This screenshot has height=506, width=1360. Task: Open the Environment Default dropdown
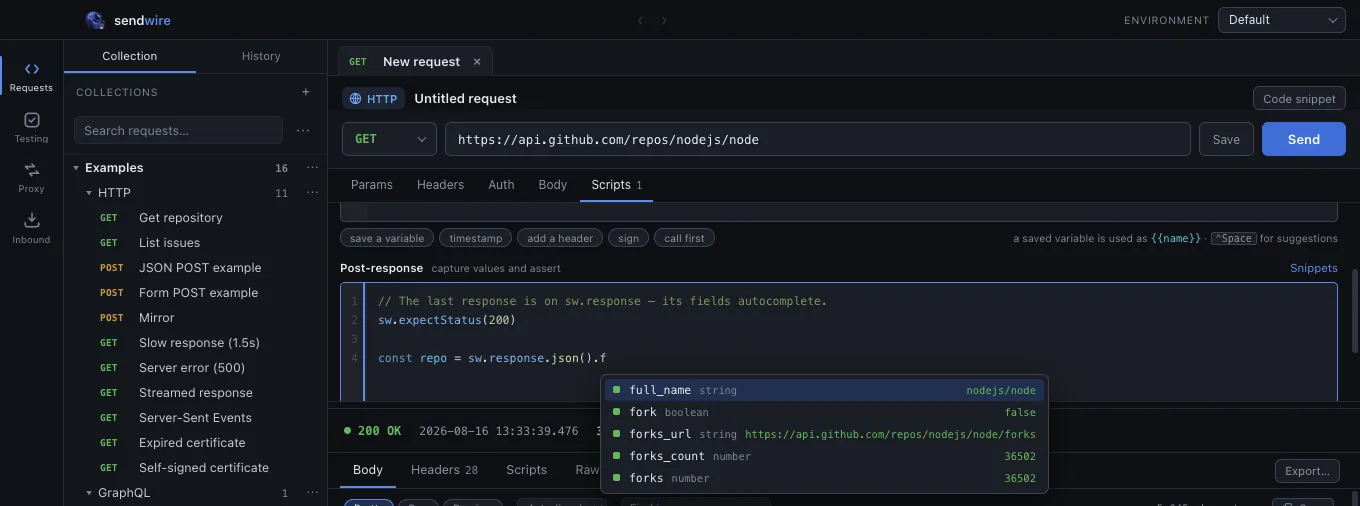1282,20
